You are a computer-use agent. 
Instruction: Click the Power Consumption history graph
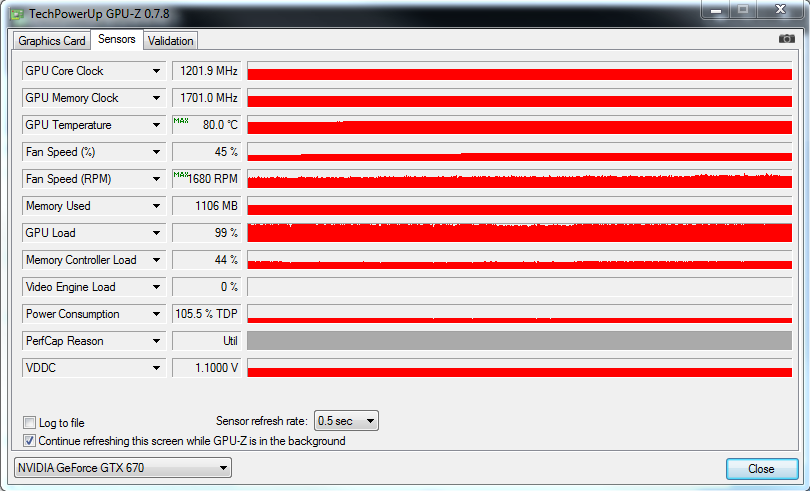click(x=520, y=314)
